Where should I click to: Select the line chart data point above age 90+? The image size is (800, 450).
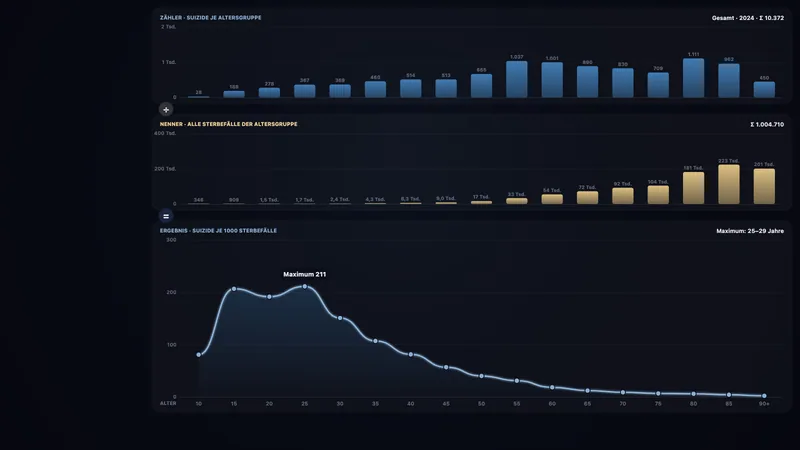764,395
